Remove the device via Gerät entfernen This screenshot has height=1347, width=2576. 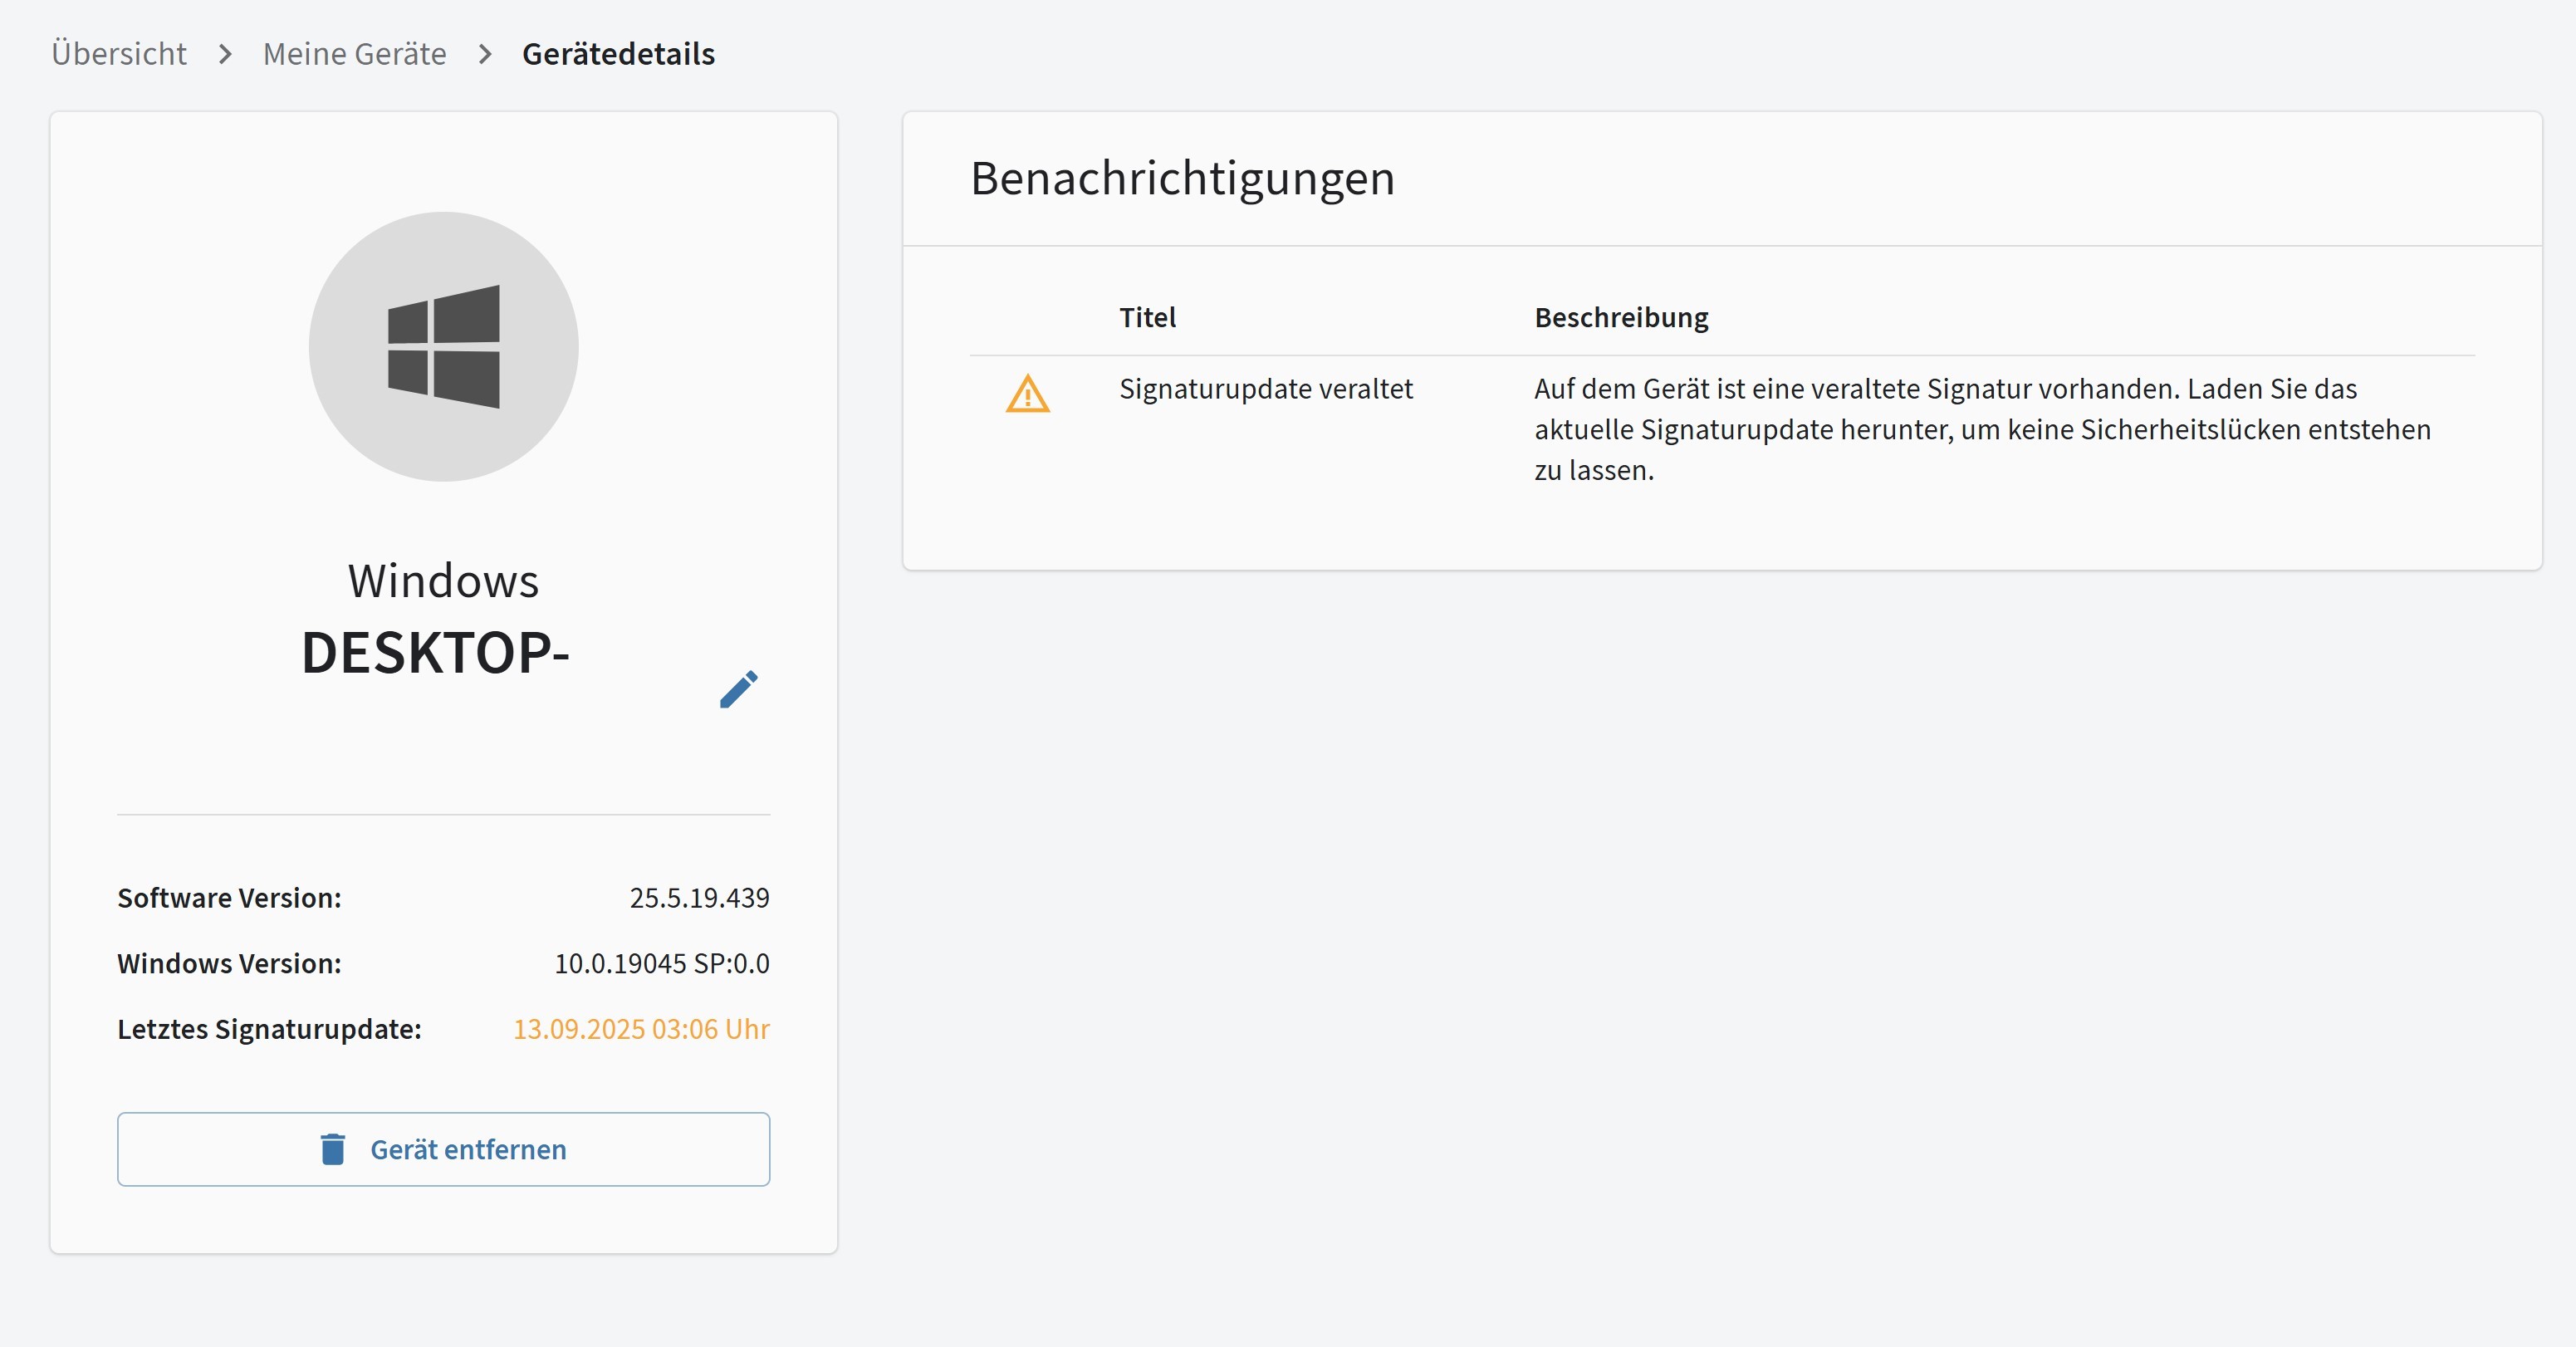tap(443, 1149)
